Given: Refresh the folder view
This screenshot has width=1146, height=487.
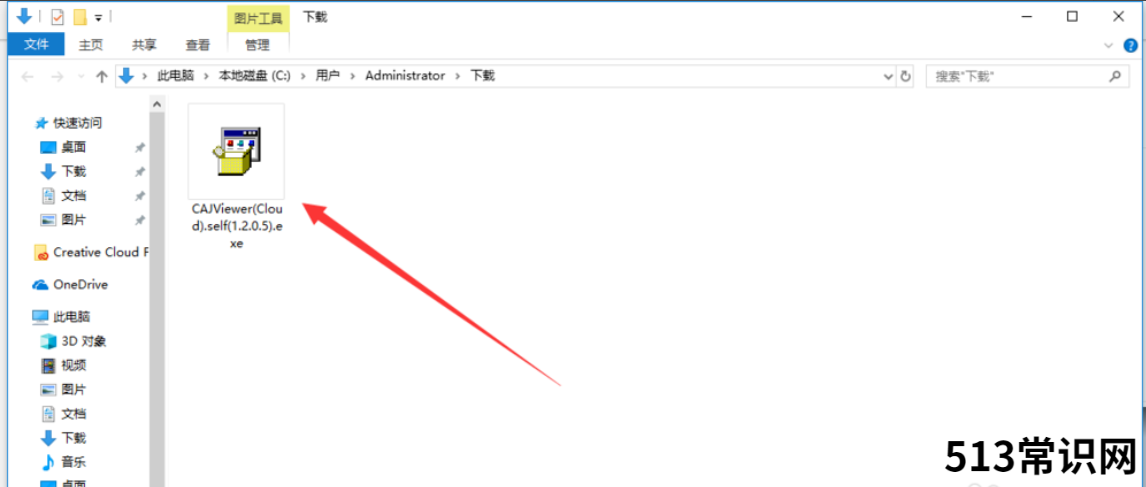Looking at the screenshot, I should point(906,76).
